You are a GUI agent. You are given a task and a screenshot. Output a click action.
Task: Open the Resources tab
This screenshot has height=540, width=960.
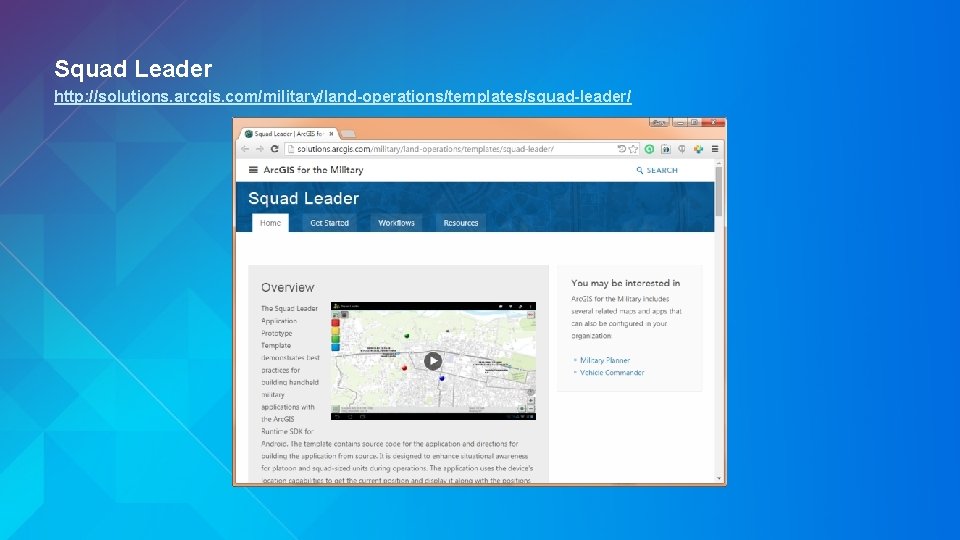coord(461,223)
